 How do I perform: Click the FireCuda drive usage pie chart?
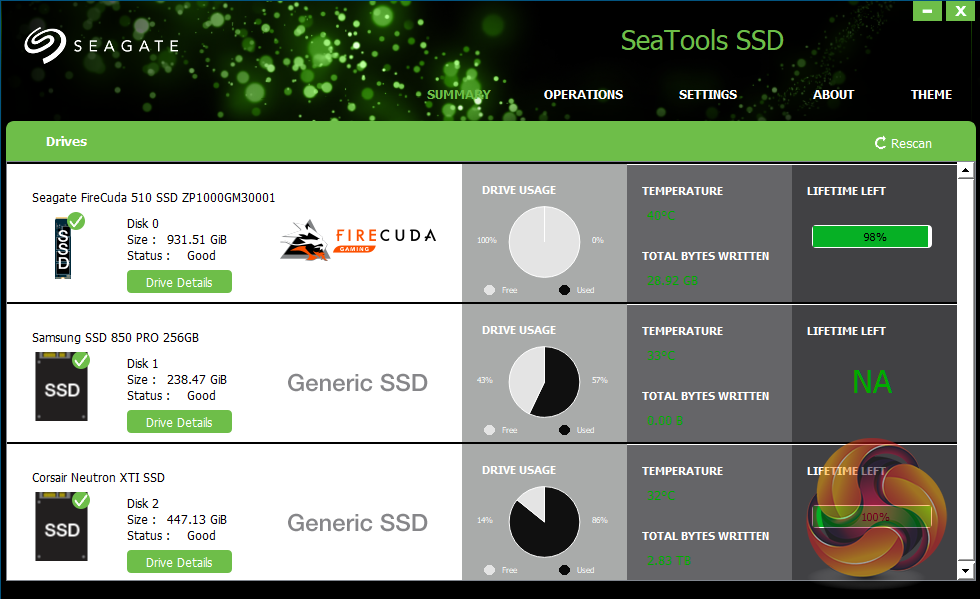[544, 242]
